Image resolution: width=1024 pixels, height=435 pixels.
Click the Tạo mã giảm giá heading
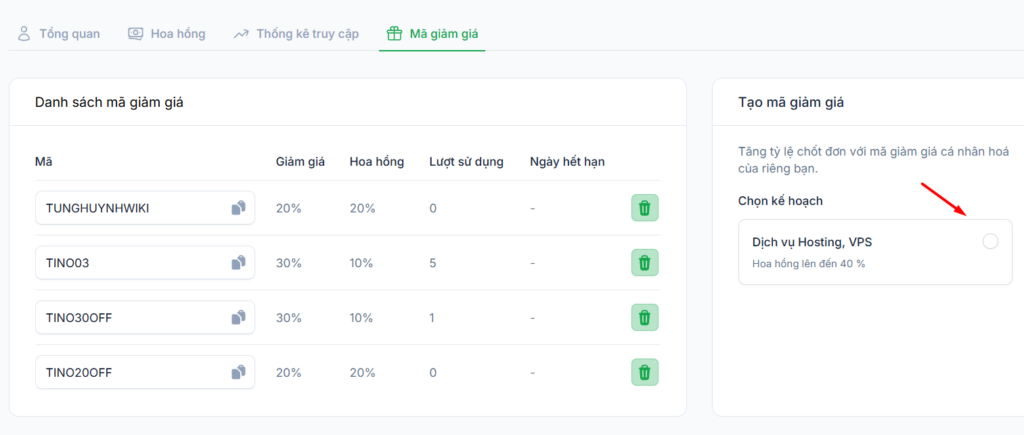pos(791,103)
